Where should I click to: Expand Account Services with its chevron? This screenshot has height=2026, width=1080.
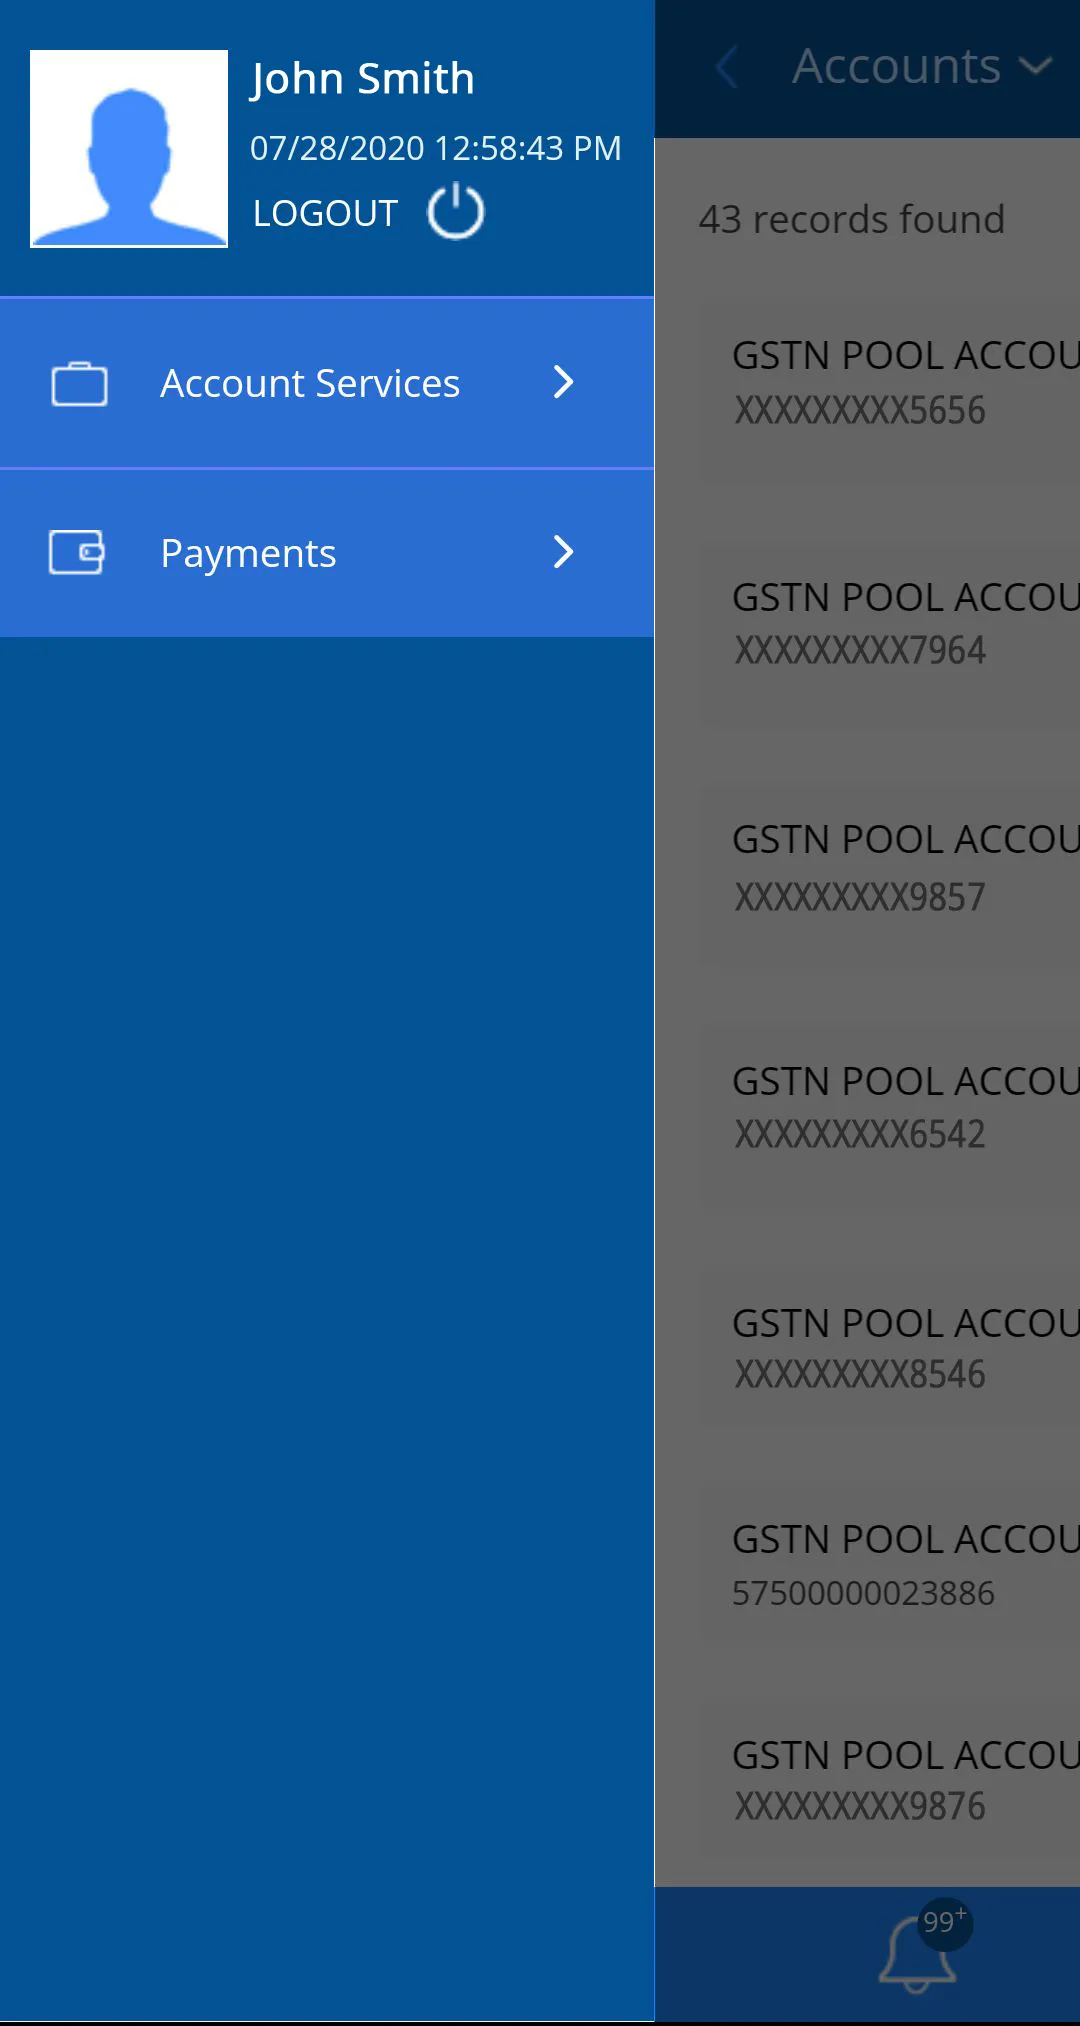564,382
